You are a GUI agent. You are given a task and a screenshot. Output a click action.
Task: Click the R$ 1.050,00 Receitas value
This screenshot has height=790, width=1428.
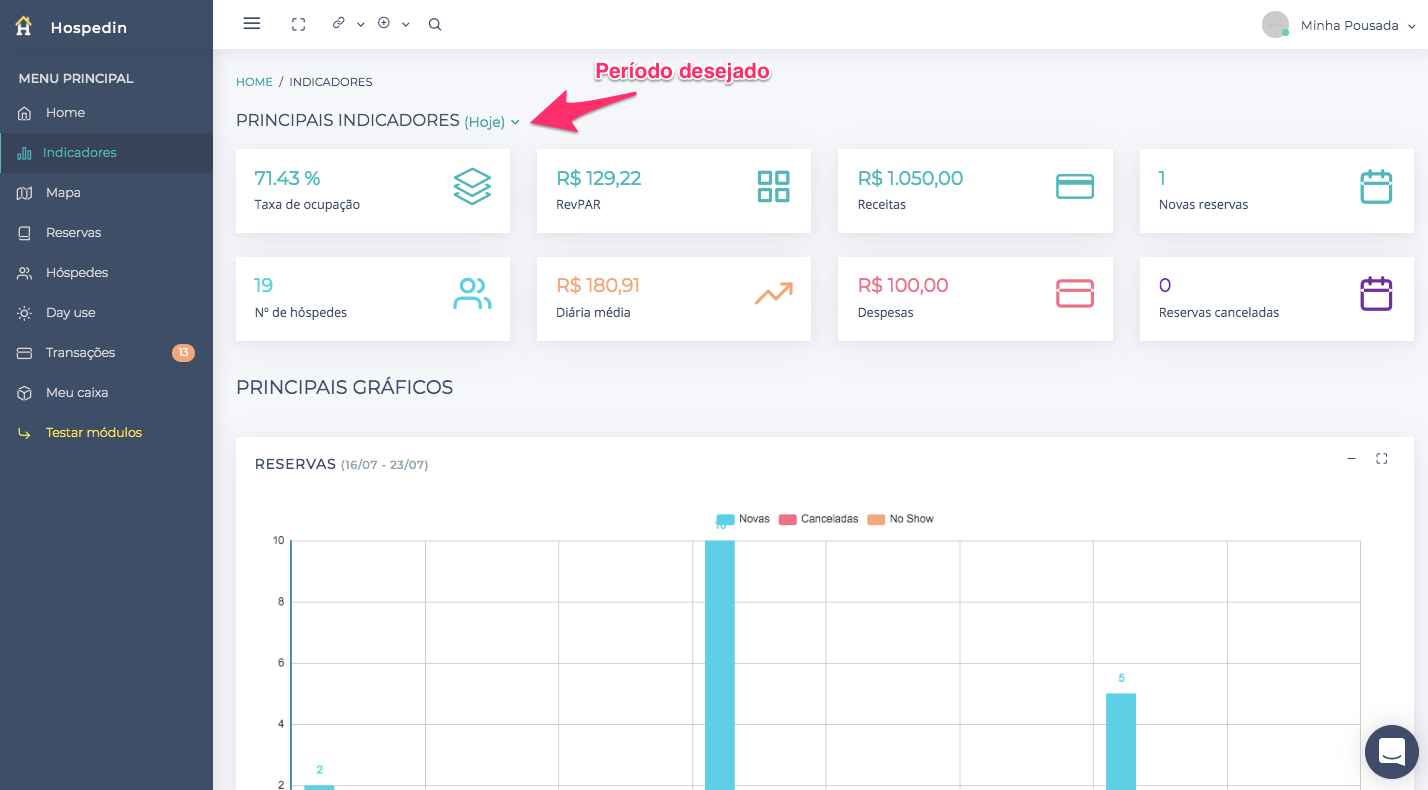coord(910,179)
